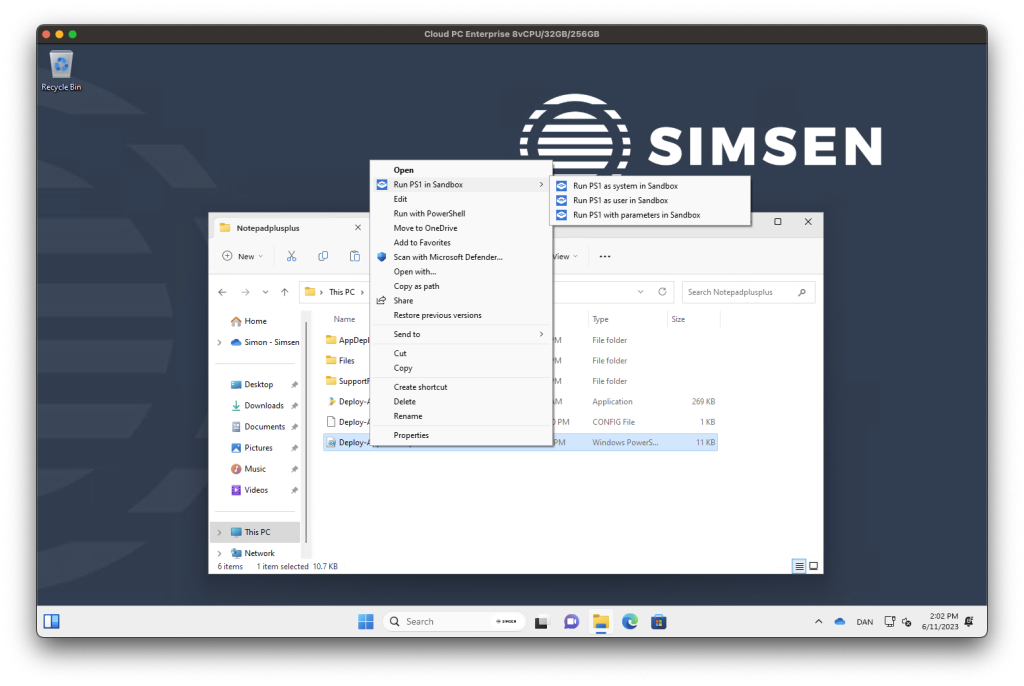Image resolution: width=1024 pixels, height=686 pixels.
Task: Open Microsoft Edge from the taskbar
Action: pos(630,621)
